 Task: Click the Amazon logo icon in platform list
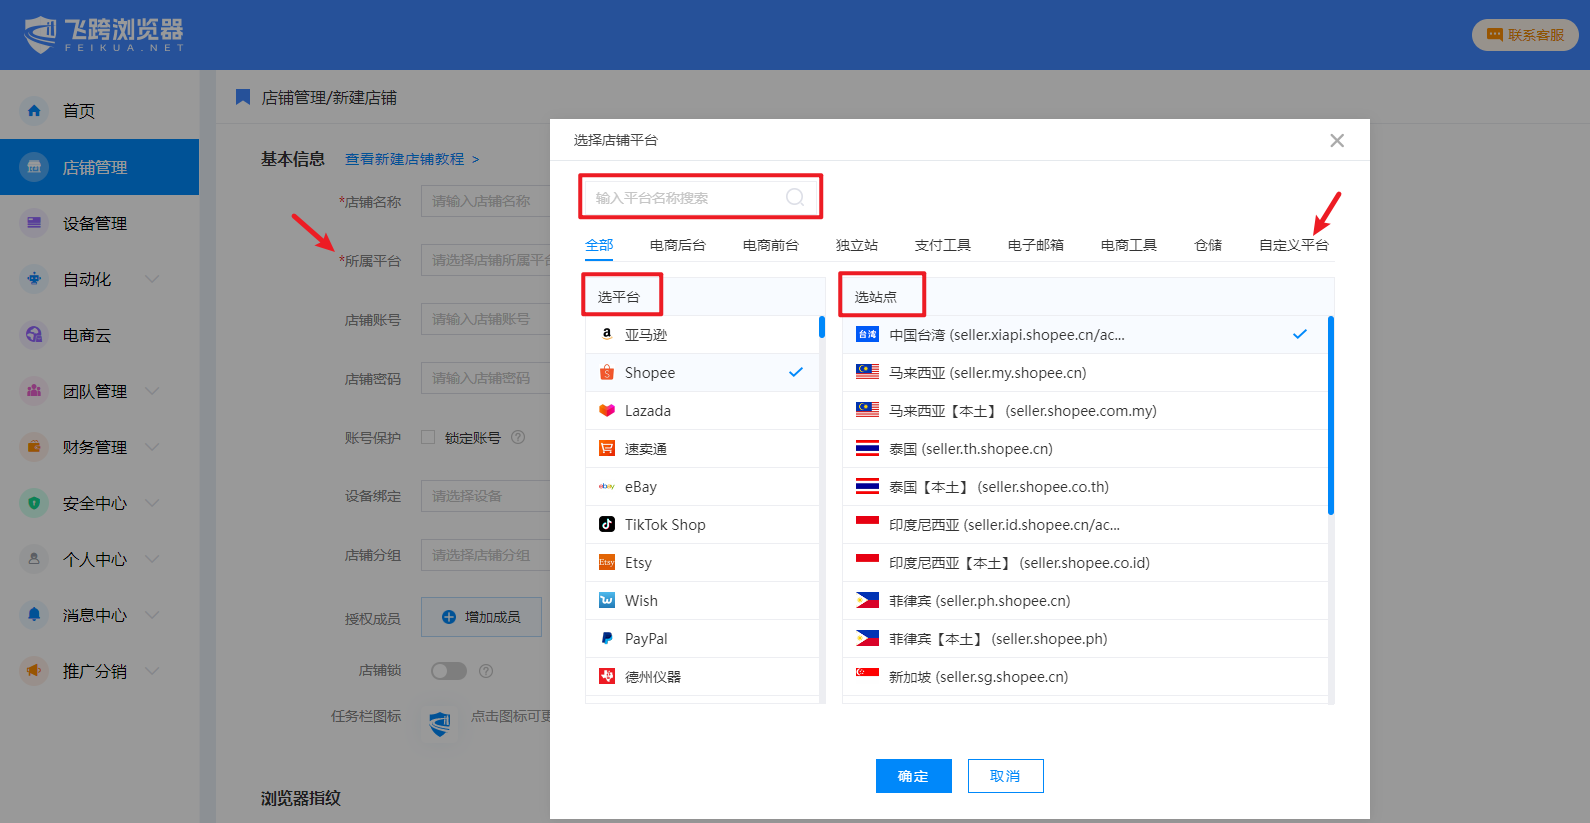607,334
